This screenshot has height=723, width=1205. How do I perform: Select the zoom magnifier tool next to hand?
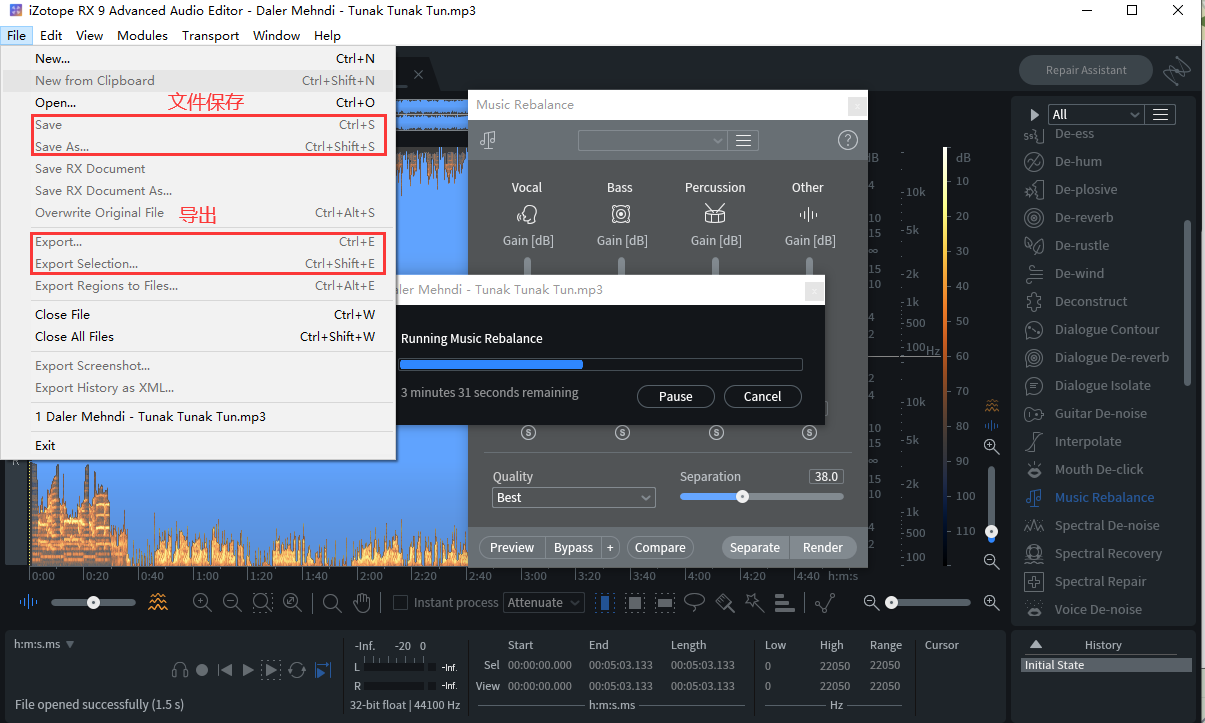[x=332, y=602]
